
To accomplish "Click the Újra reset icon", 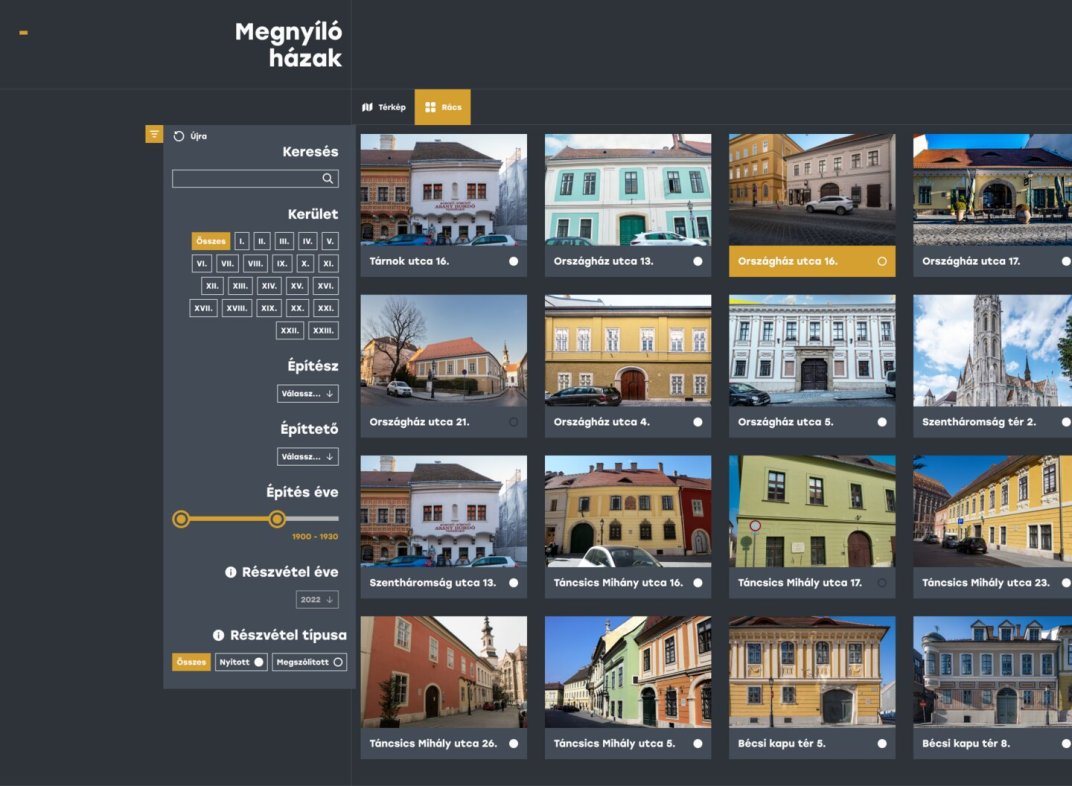I will click(178, 136).
